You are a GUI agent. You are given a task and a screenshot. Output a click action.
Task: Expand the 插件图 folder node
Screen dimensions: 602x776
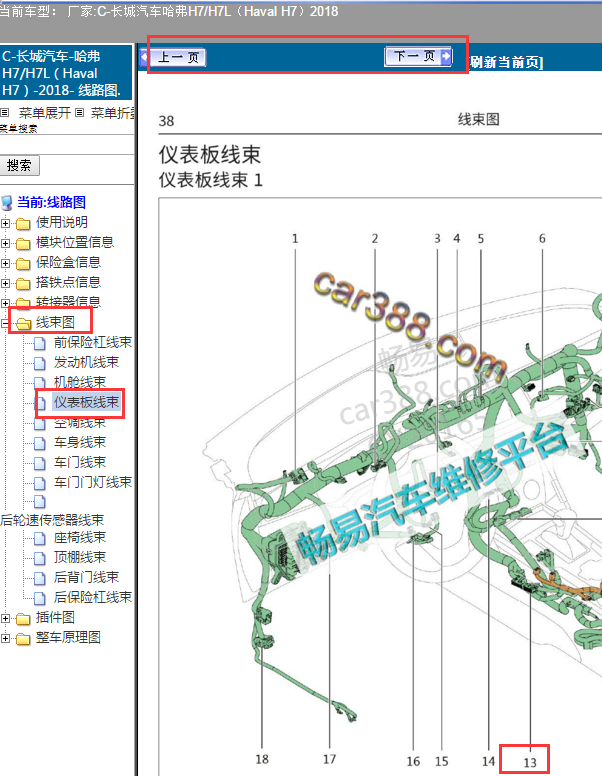click(5, 618)
